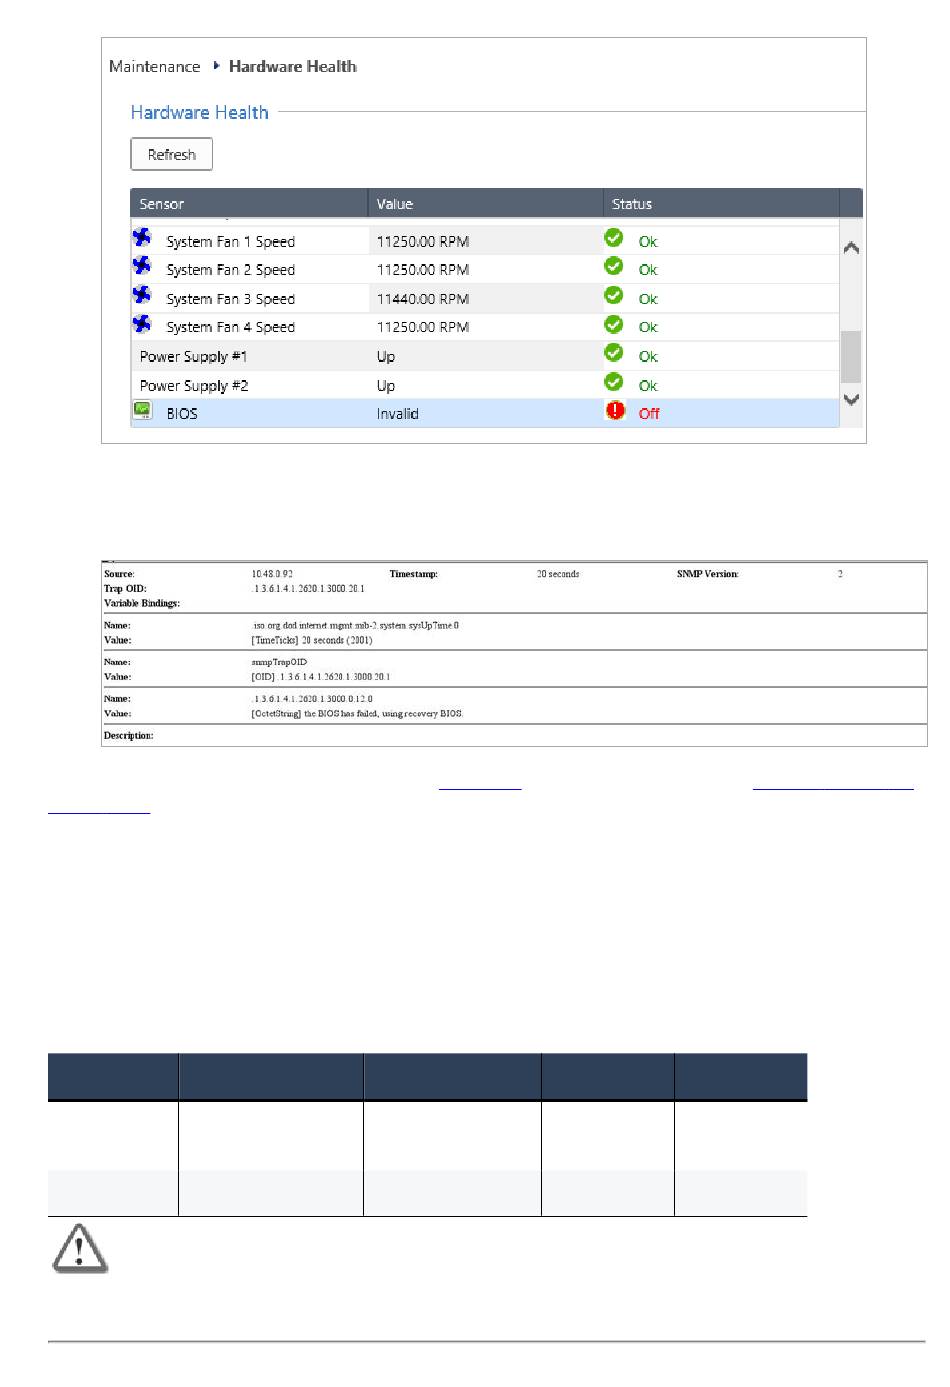Click the Refresh button
Viewport: 950px width, 1387px height.
[172, 154]
